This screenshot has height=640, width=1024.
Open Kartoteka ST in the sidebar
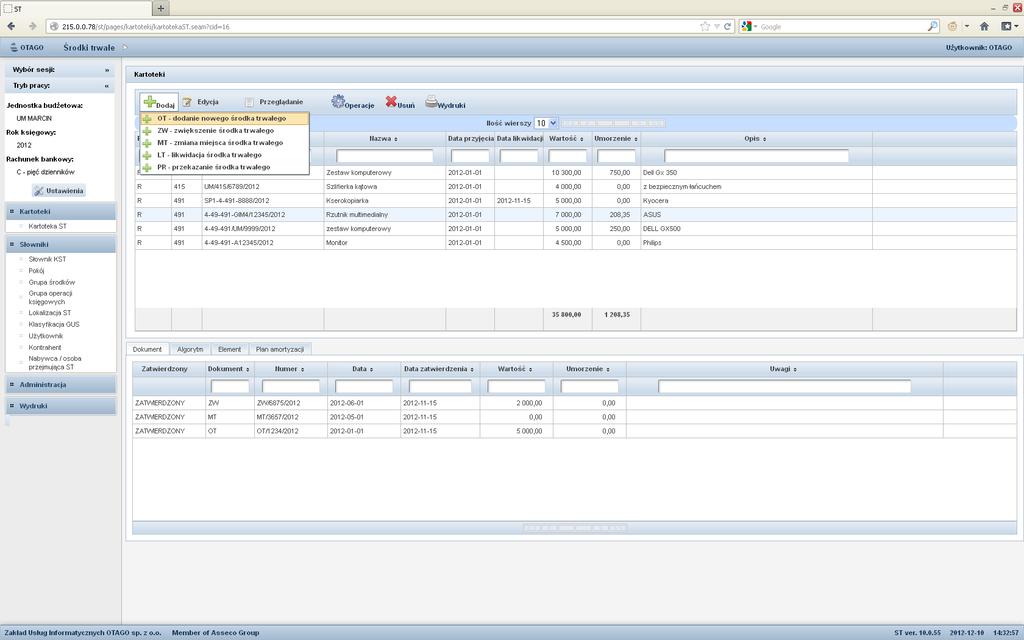pos(48,226)
